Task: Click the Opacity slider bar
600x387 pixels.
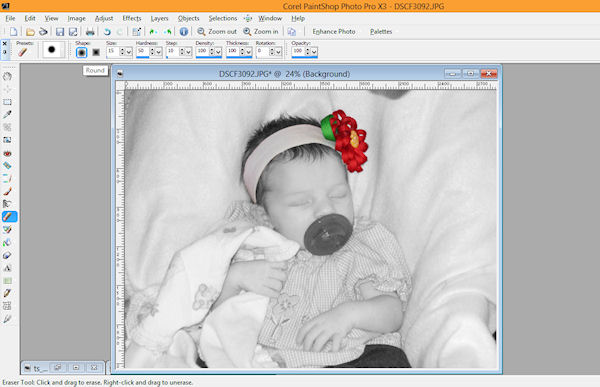Action: [305, 57]
